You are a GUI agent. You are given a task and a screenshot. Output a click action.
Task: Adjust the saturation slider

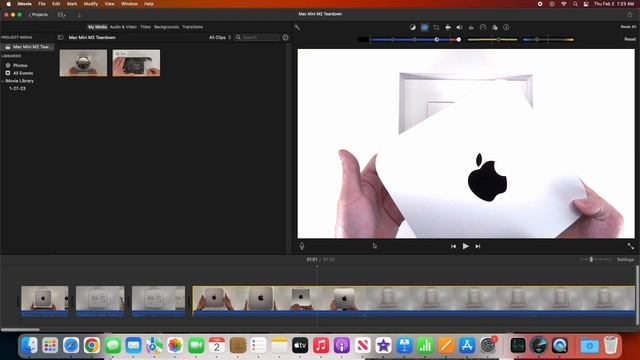point(492,40)
